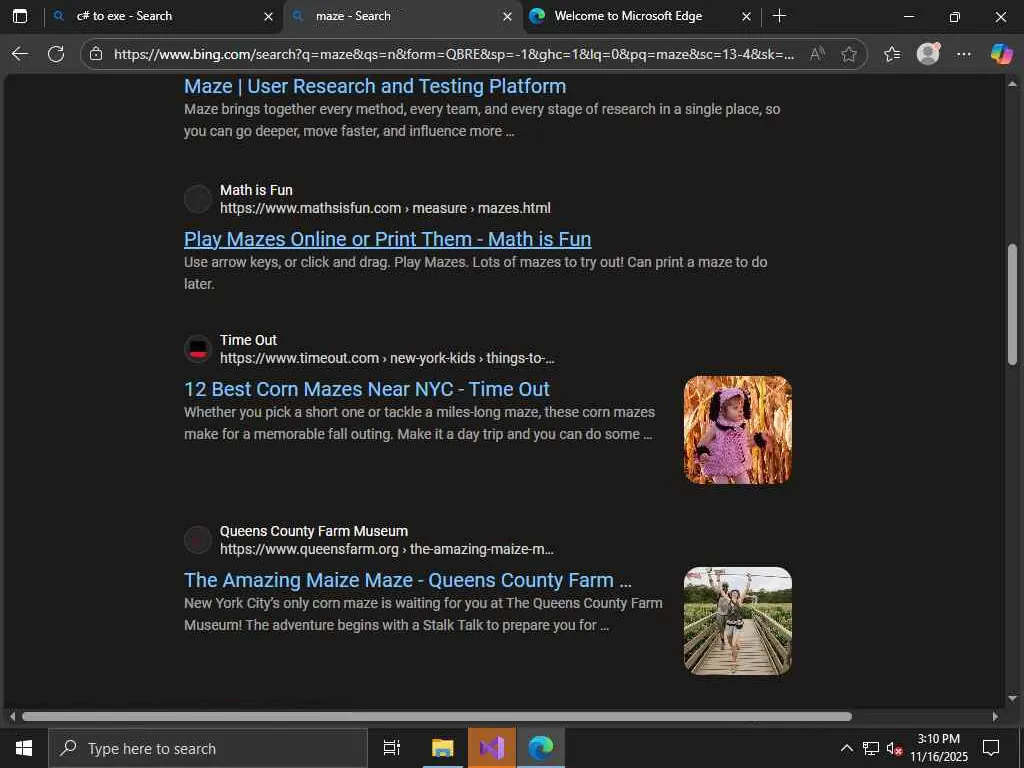This screenshot has height=768, width=1024.
Task: Click the scroll down arrow
Action: pos(1012,699)
